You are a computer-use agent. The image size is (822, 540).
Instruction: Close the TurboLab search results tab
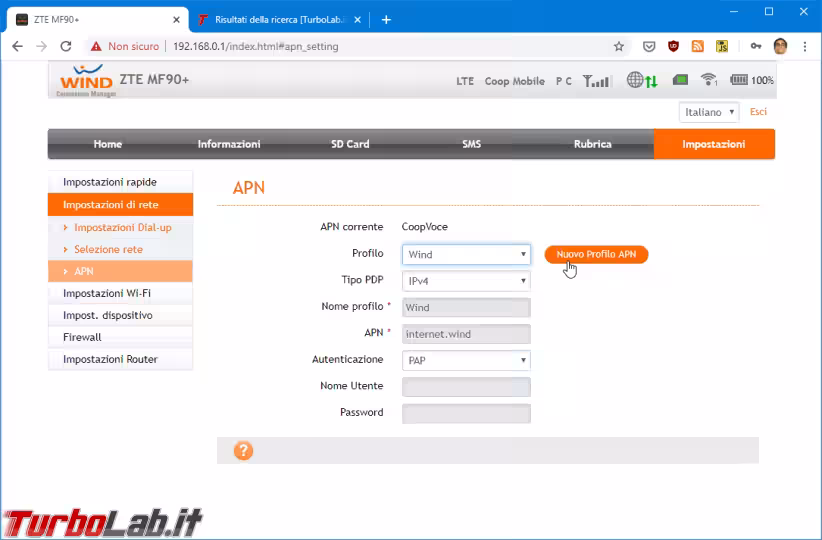click(358, 20)
